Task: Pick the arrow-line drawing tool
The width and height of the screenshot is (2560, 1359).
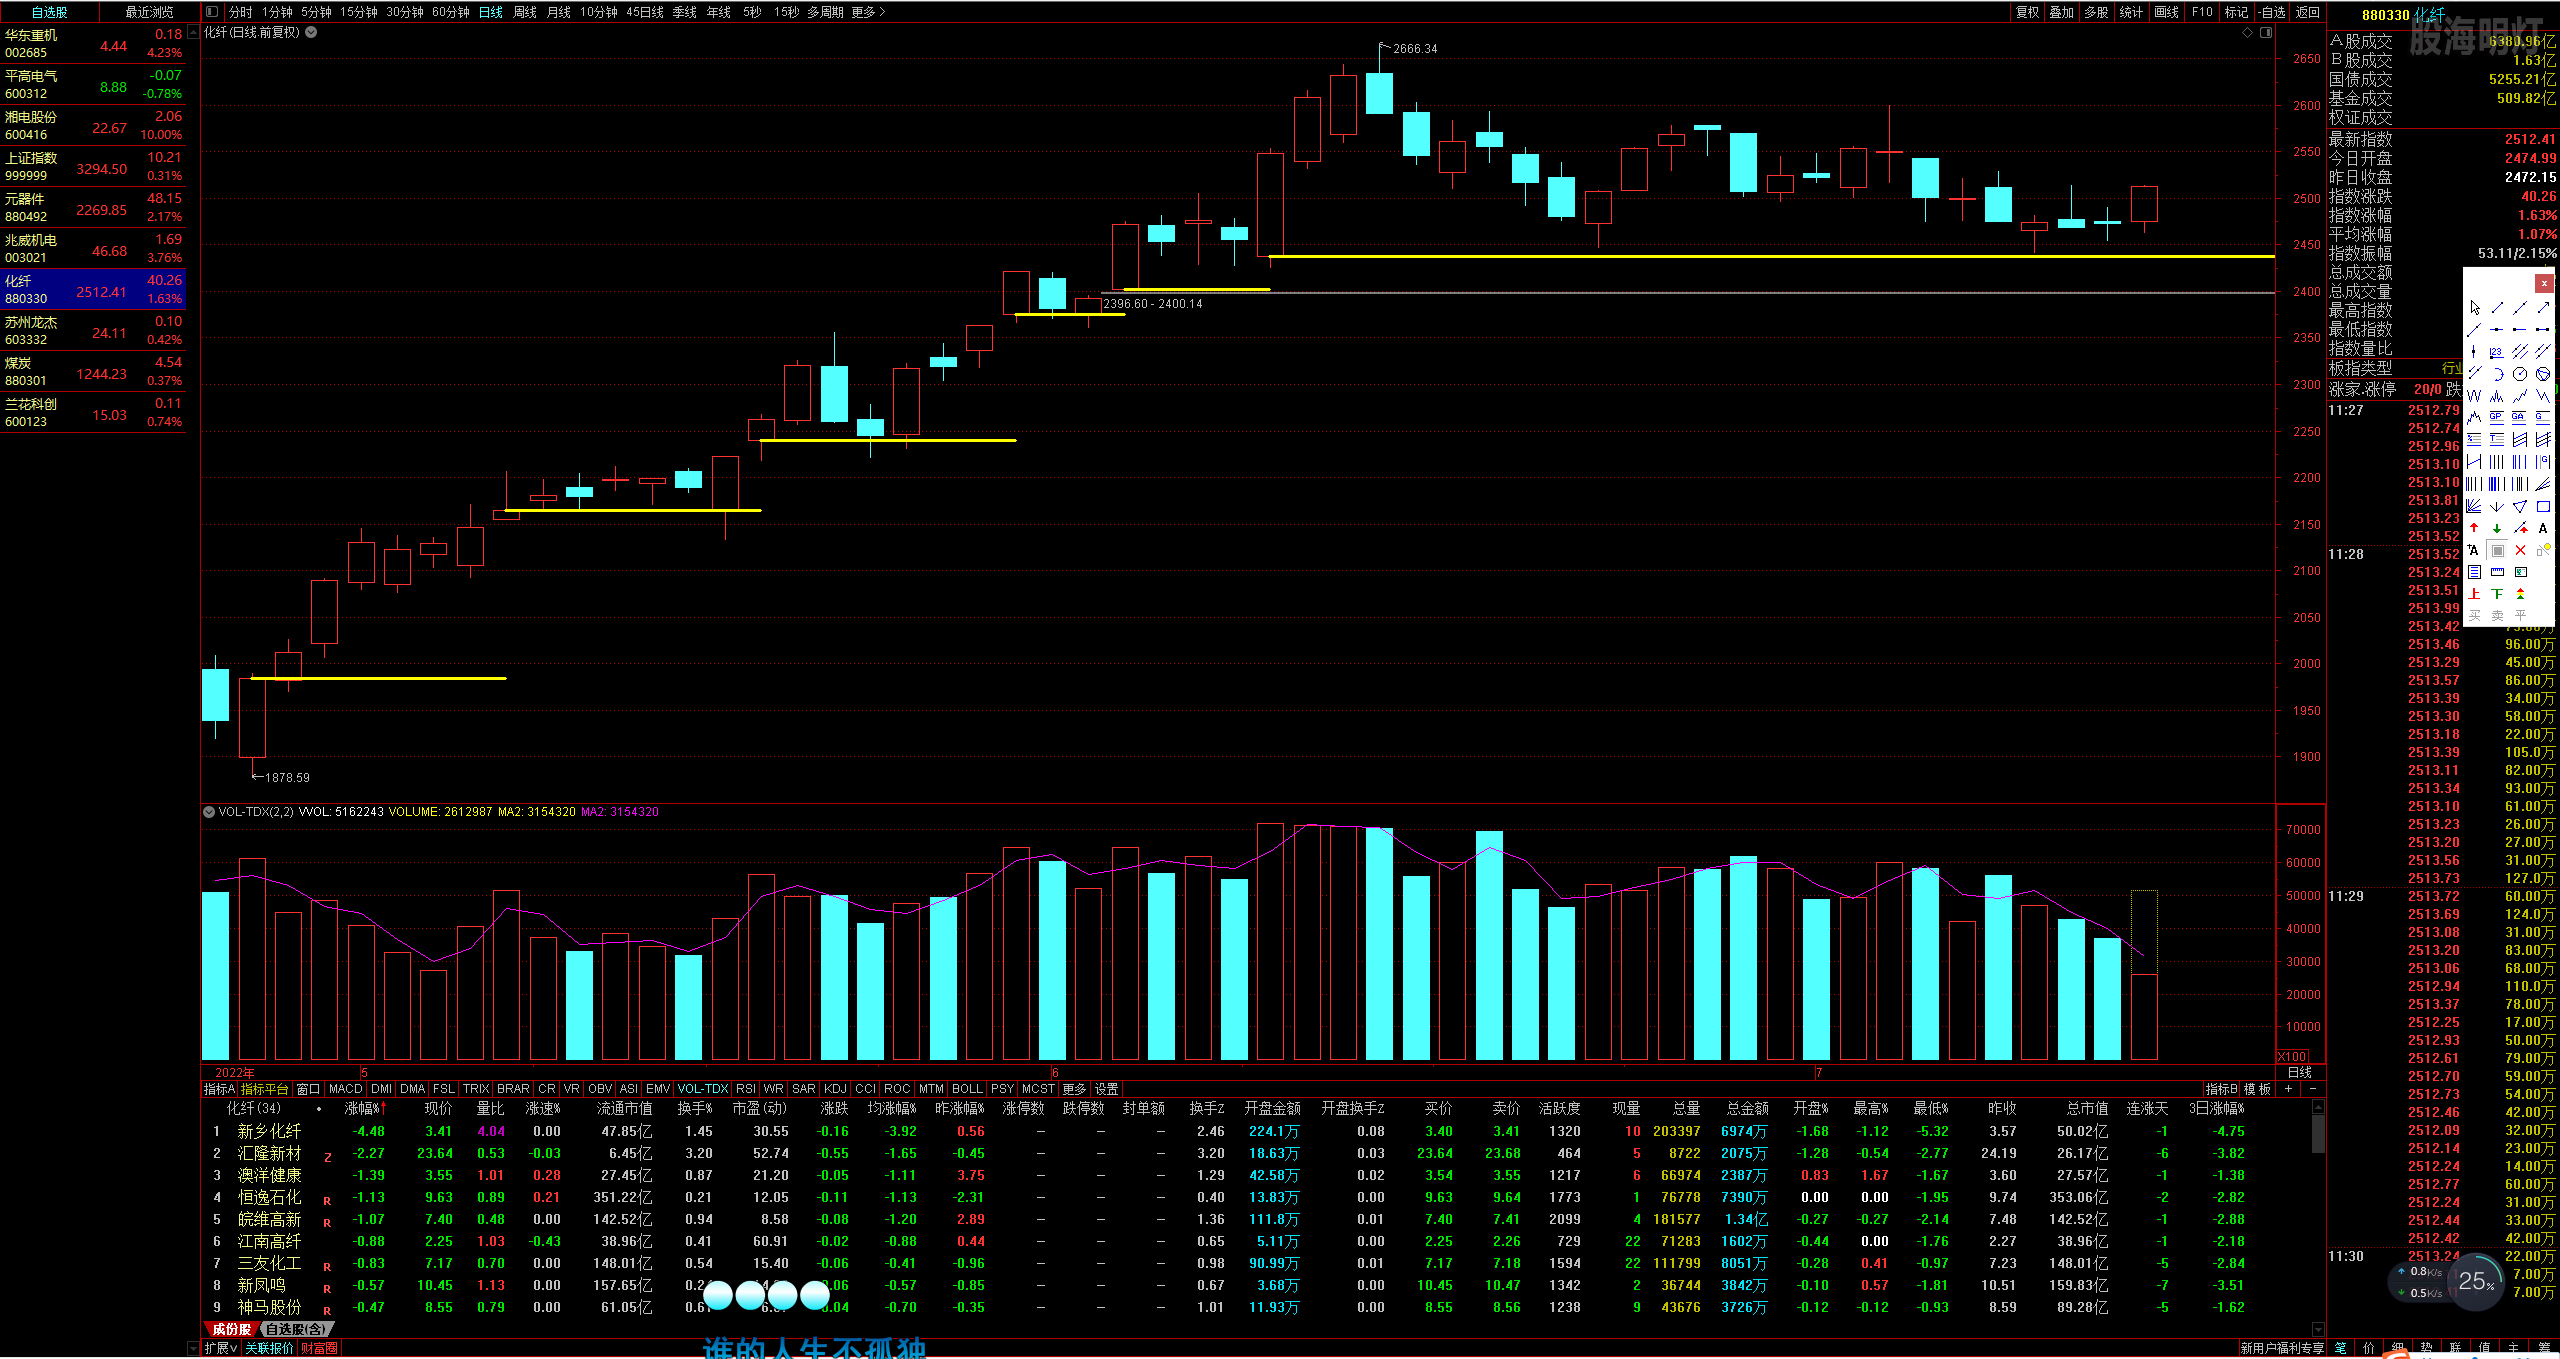Action: click(x=2543, y=307)
